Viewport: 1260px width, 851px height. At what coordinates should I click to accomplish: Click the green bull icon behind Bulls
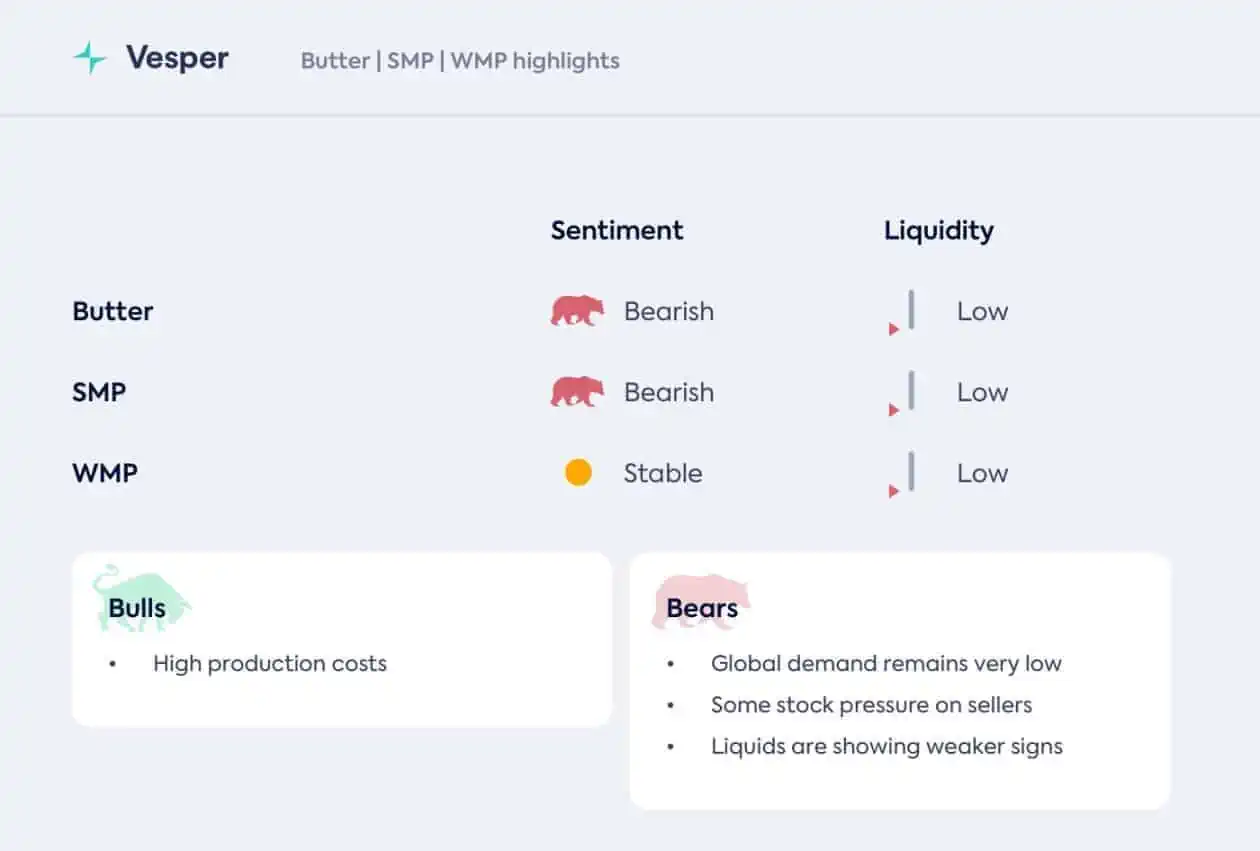tap(141, 598)
